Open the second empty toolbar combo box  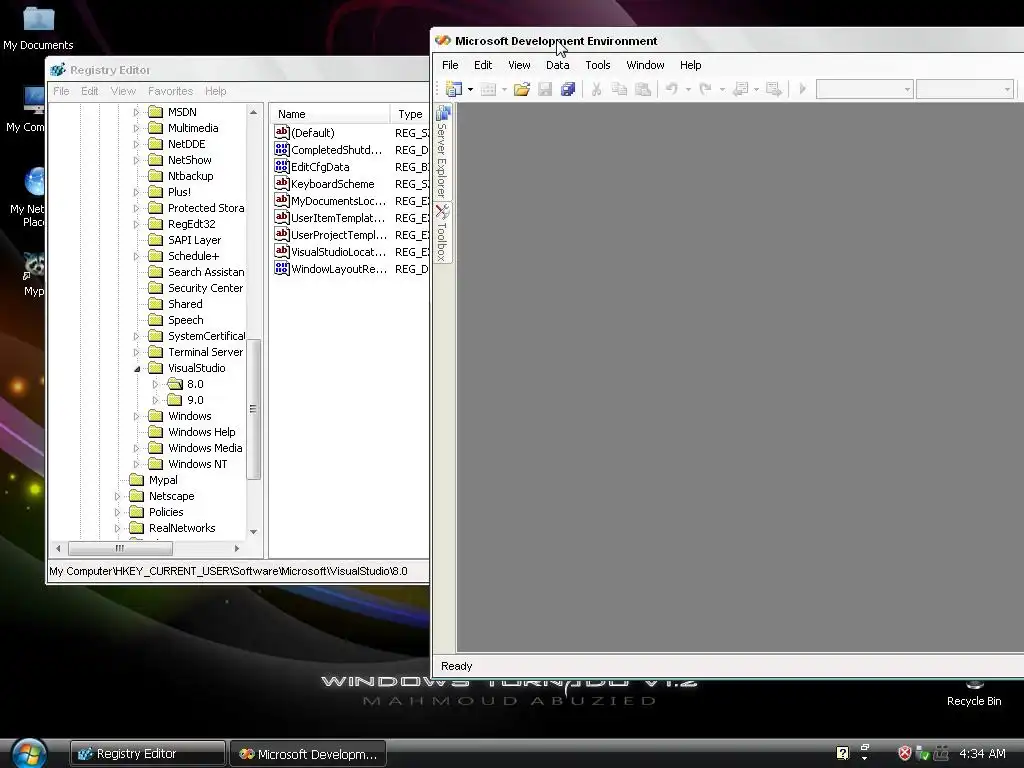965,89
